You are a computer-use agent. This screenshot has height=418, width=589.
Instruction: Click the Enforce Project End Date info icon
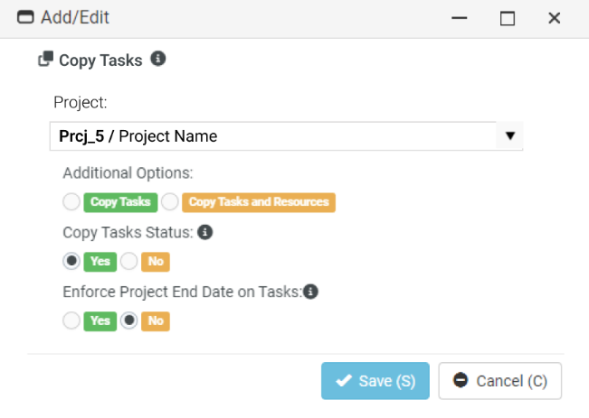pos(311,291)
